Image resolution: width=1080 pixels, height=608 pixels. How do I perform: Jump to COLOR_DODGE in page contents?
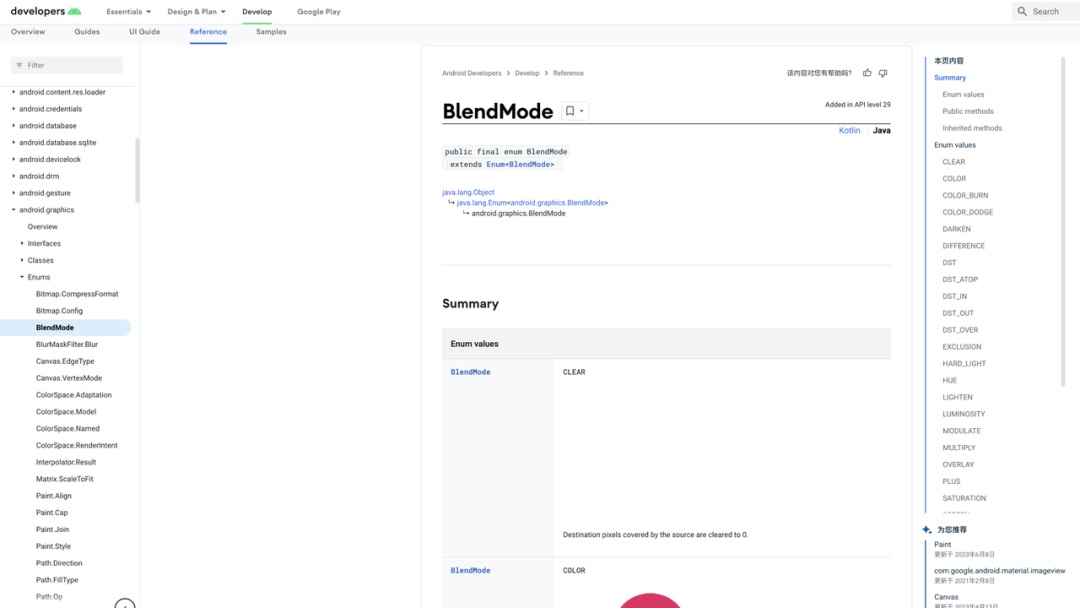point(967,212)
